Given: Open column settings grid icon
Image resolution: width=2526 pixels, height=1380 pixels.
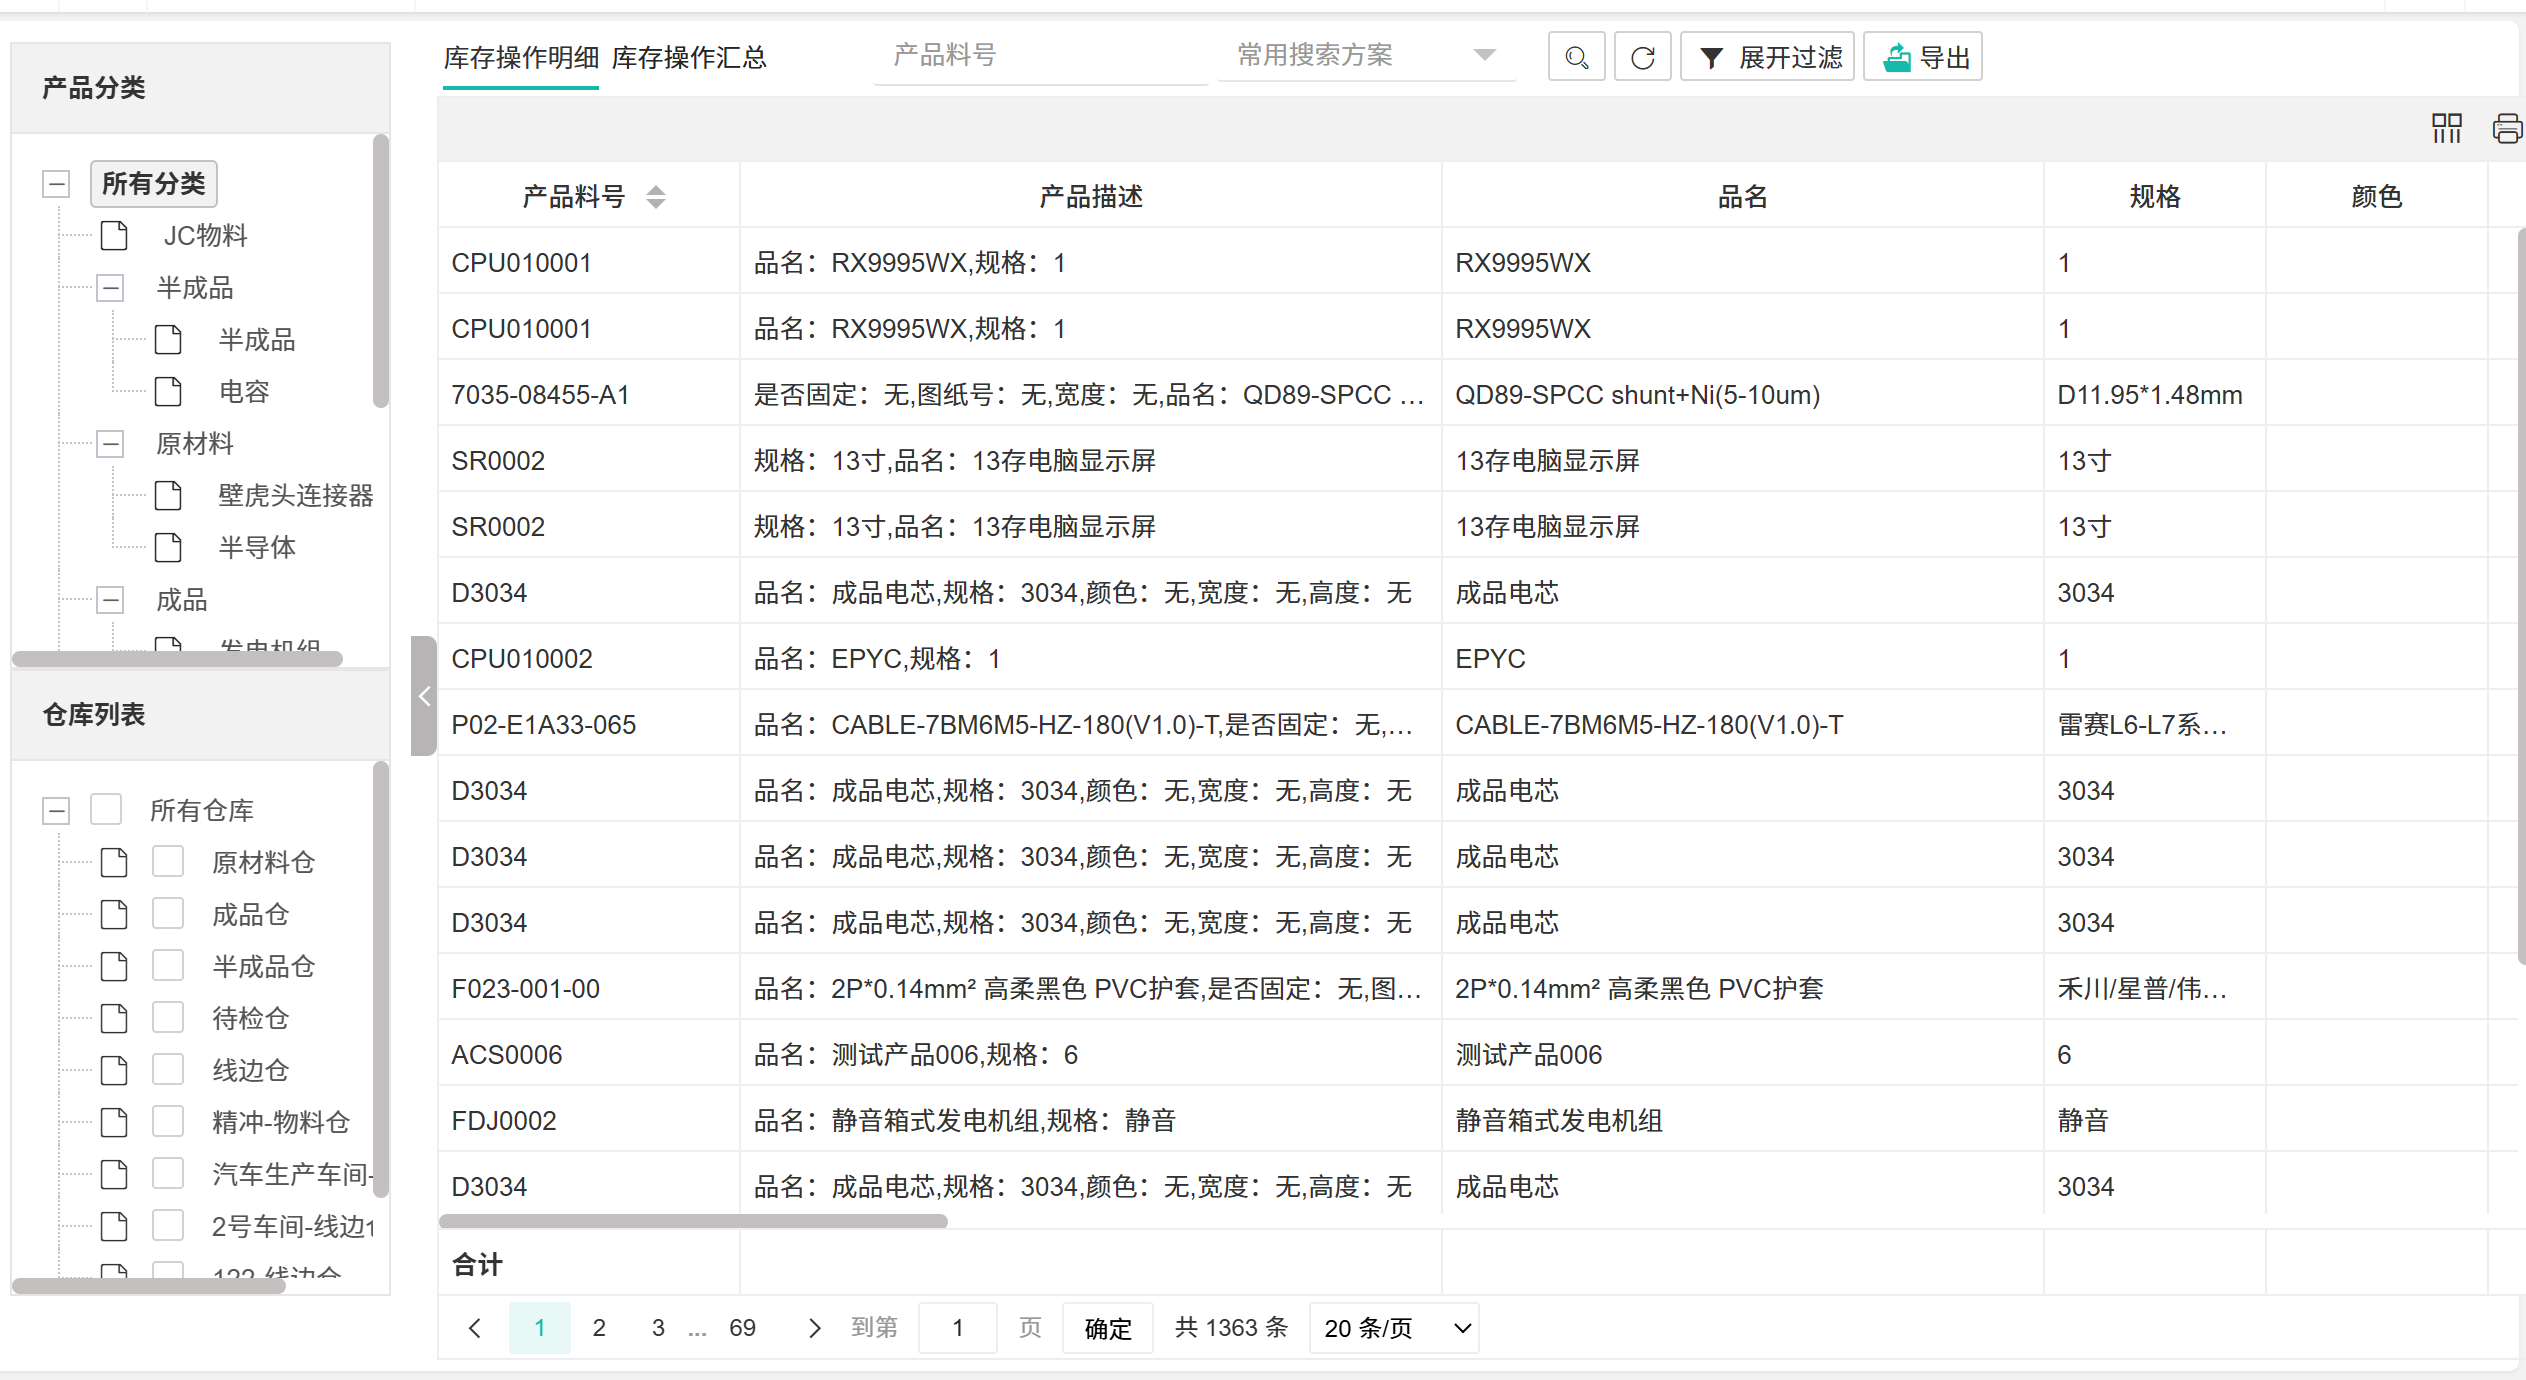Looking at the screenshot, I should tap(2446, 128).
